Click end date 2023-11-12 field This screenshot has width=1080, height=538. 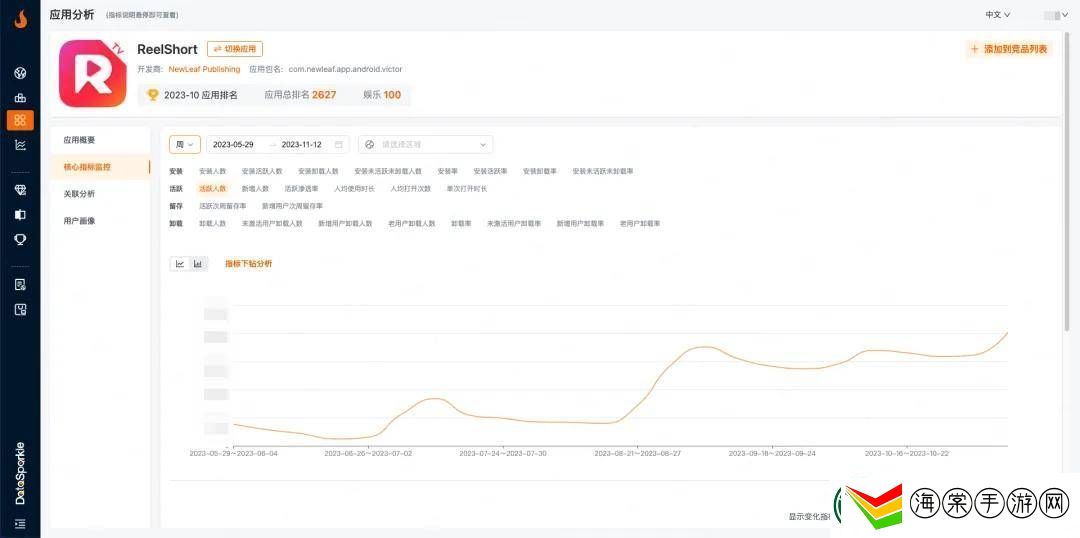[302, 145]
